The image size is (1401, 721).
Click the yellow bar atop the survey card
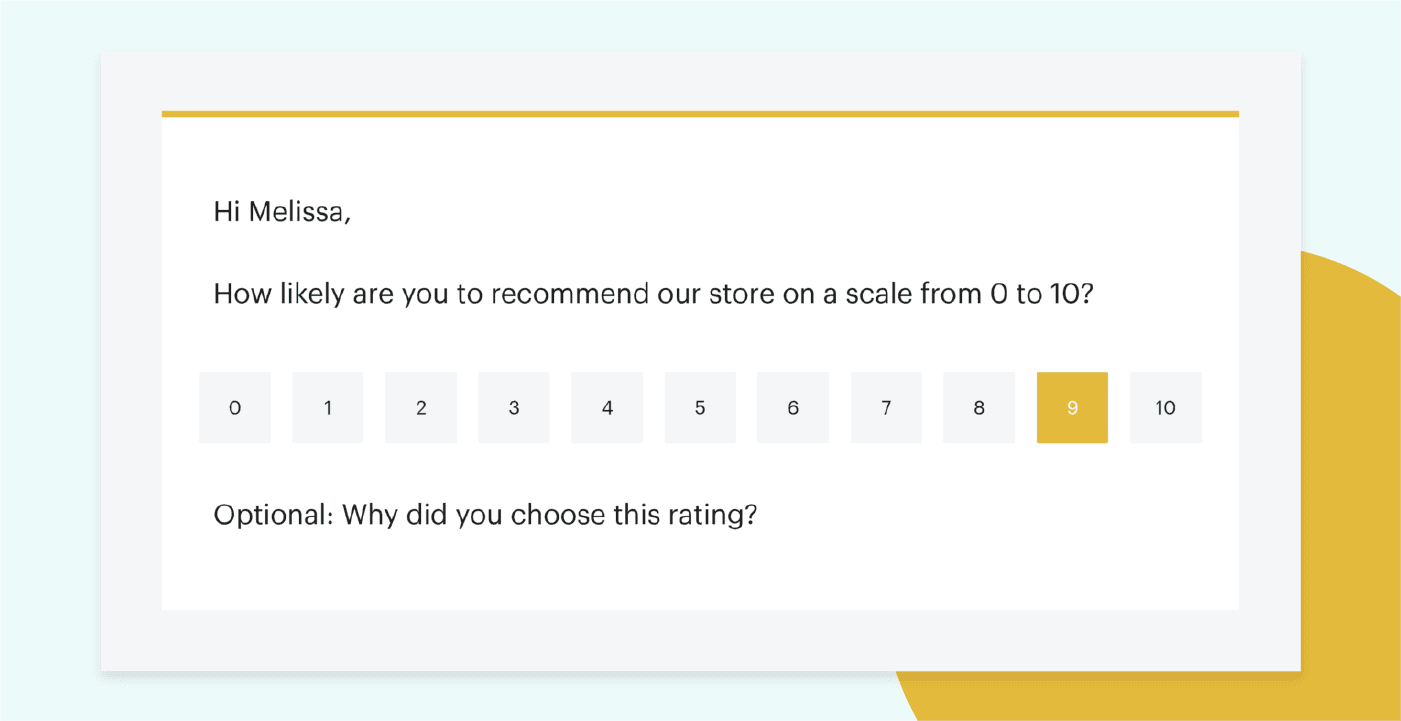(700, 113)
